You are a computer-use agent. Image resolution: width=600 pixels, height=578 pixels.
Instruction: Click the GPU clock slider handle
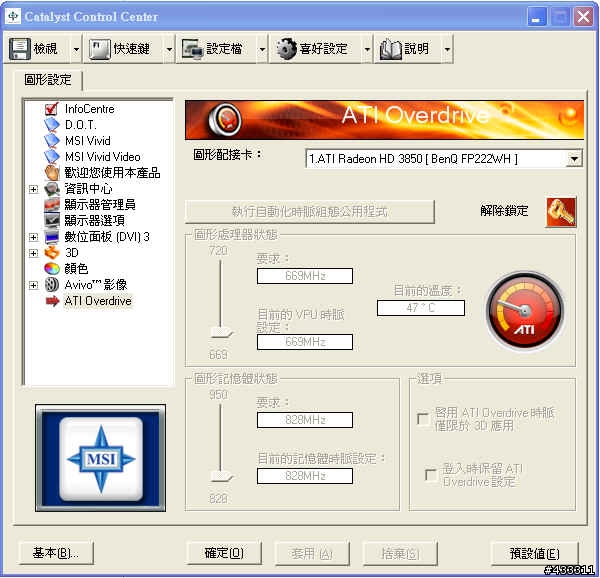click(x=221, y=332)
